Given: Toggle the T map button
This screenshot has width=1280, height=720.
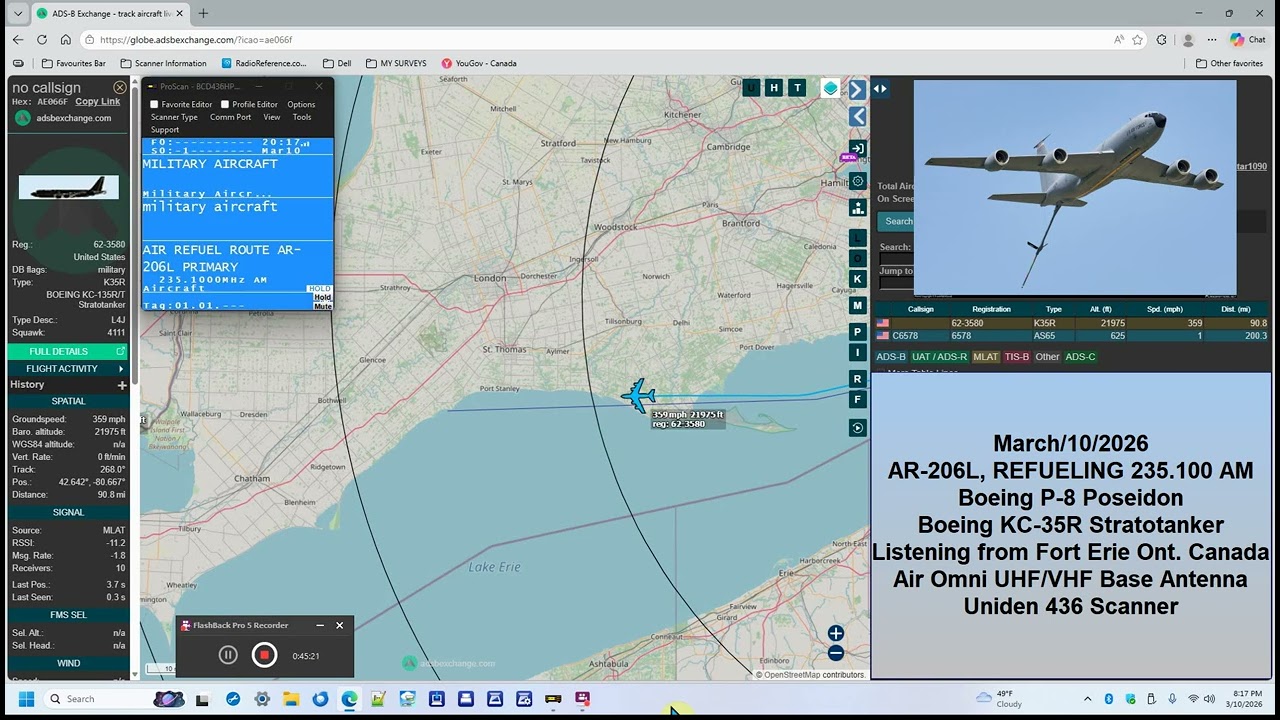Looking at the screenshot, I should coord(797,88).
